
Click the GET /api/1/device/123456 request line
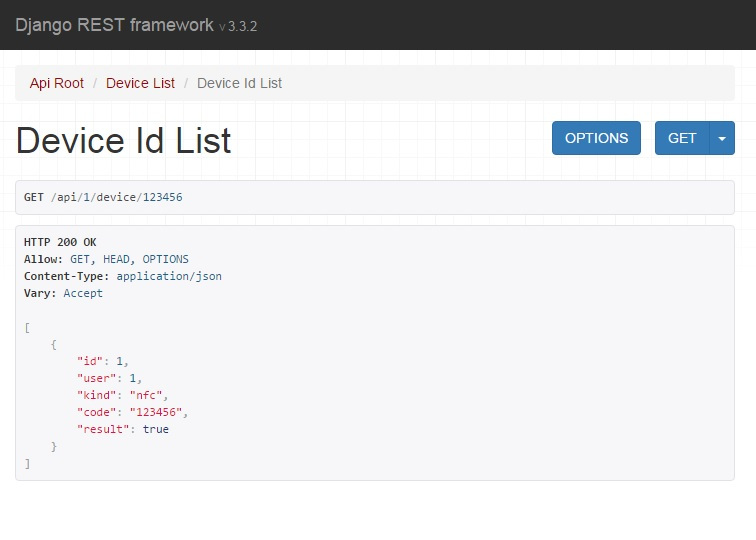tap(103, 197)
